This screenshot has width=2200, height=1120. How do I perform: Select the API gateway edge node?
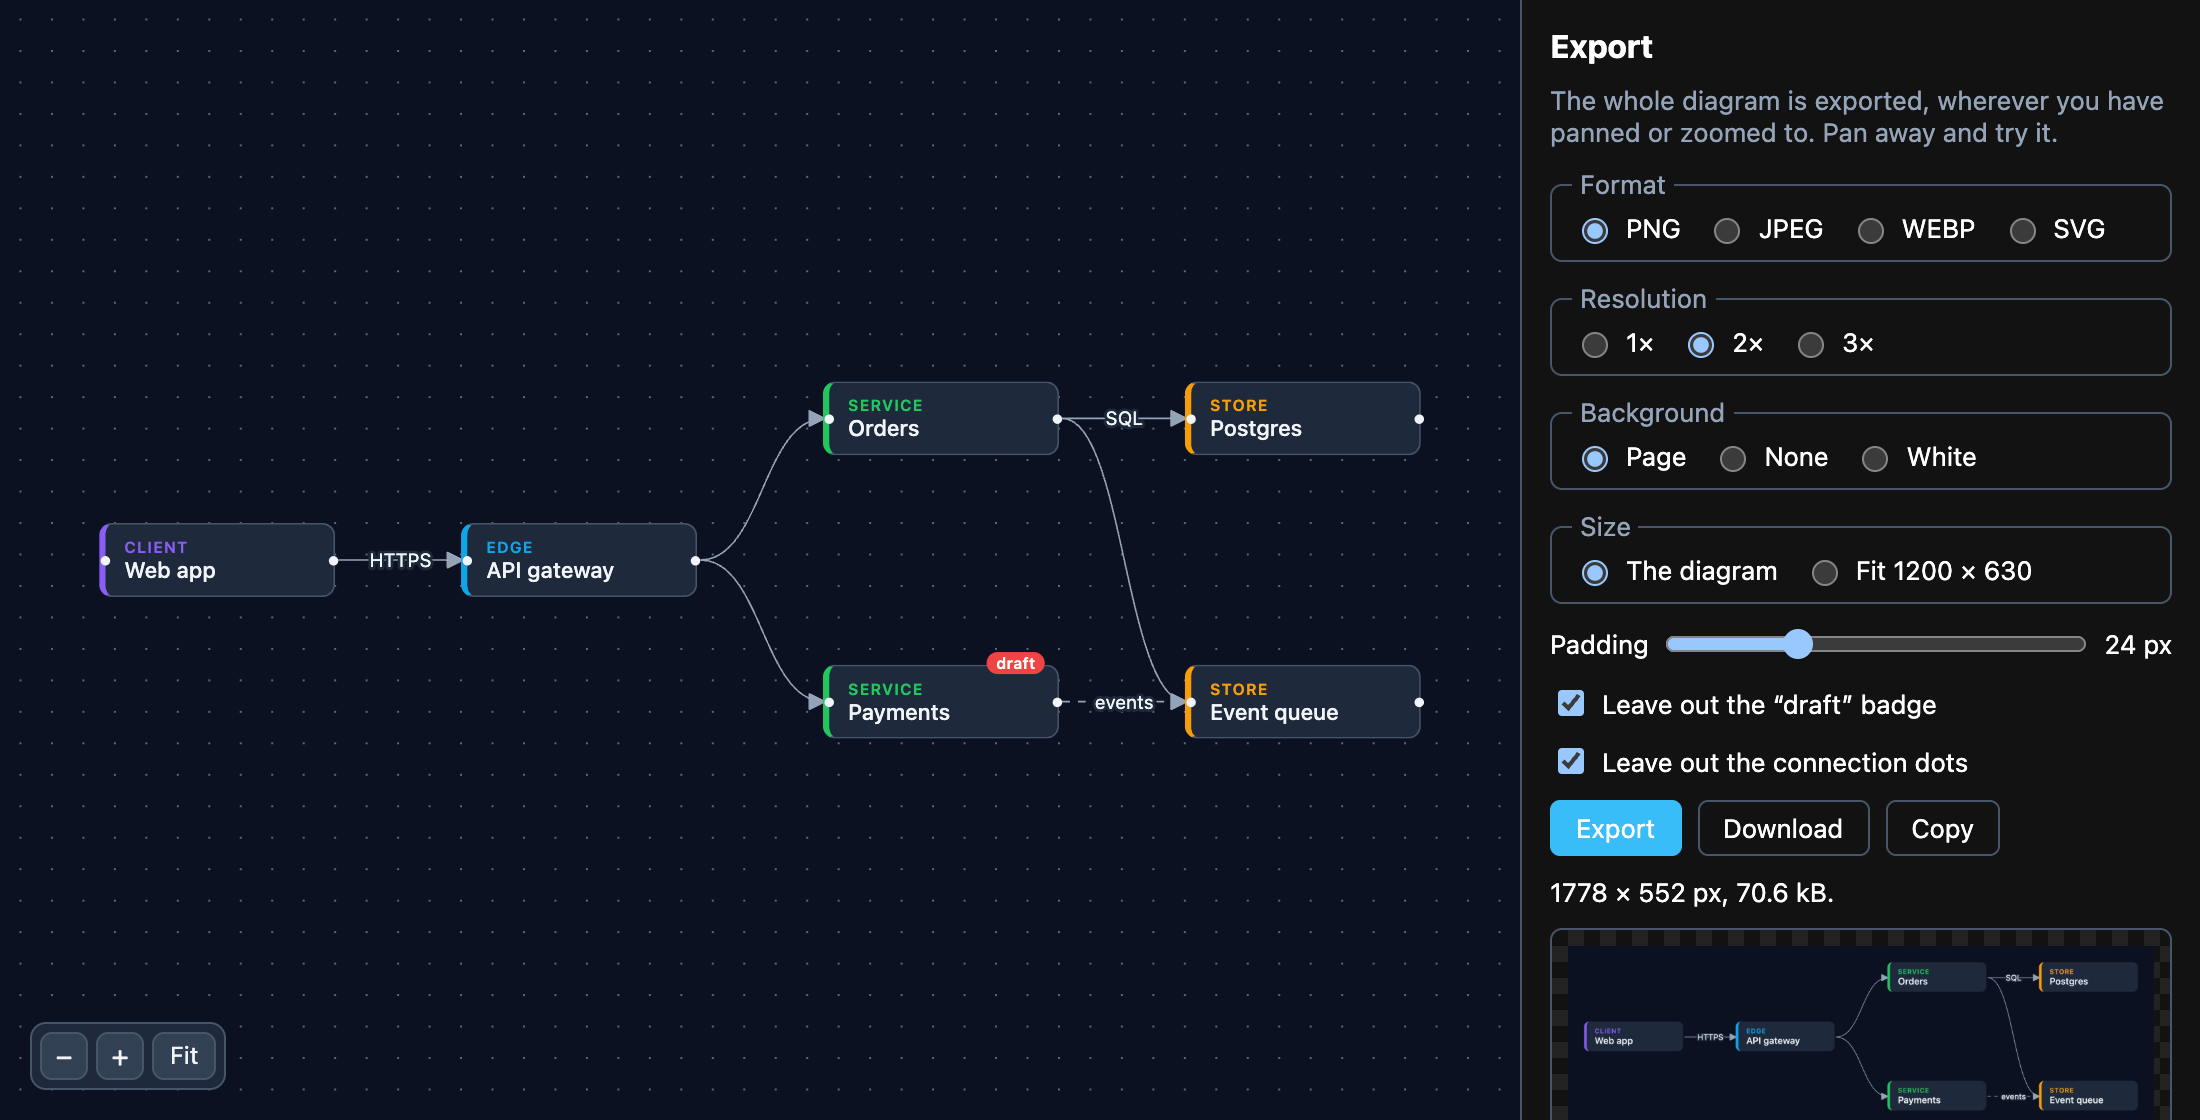[x=579, y=560]
